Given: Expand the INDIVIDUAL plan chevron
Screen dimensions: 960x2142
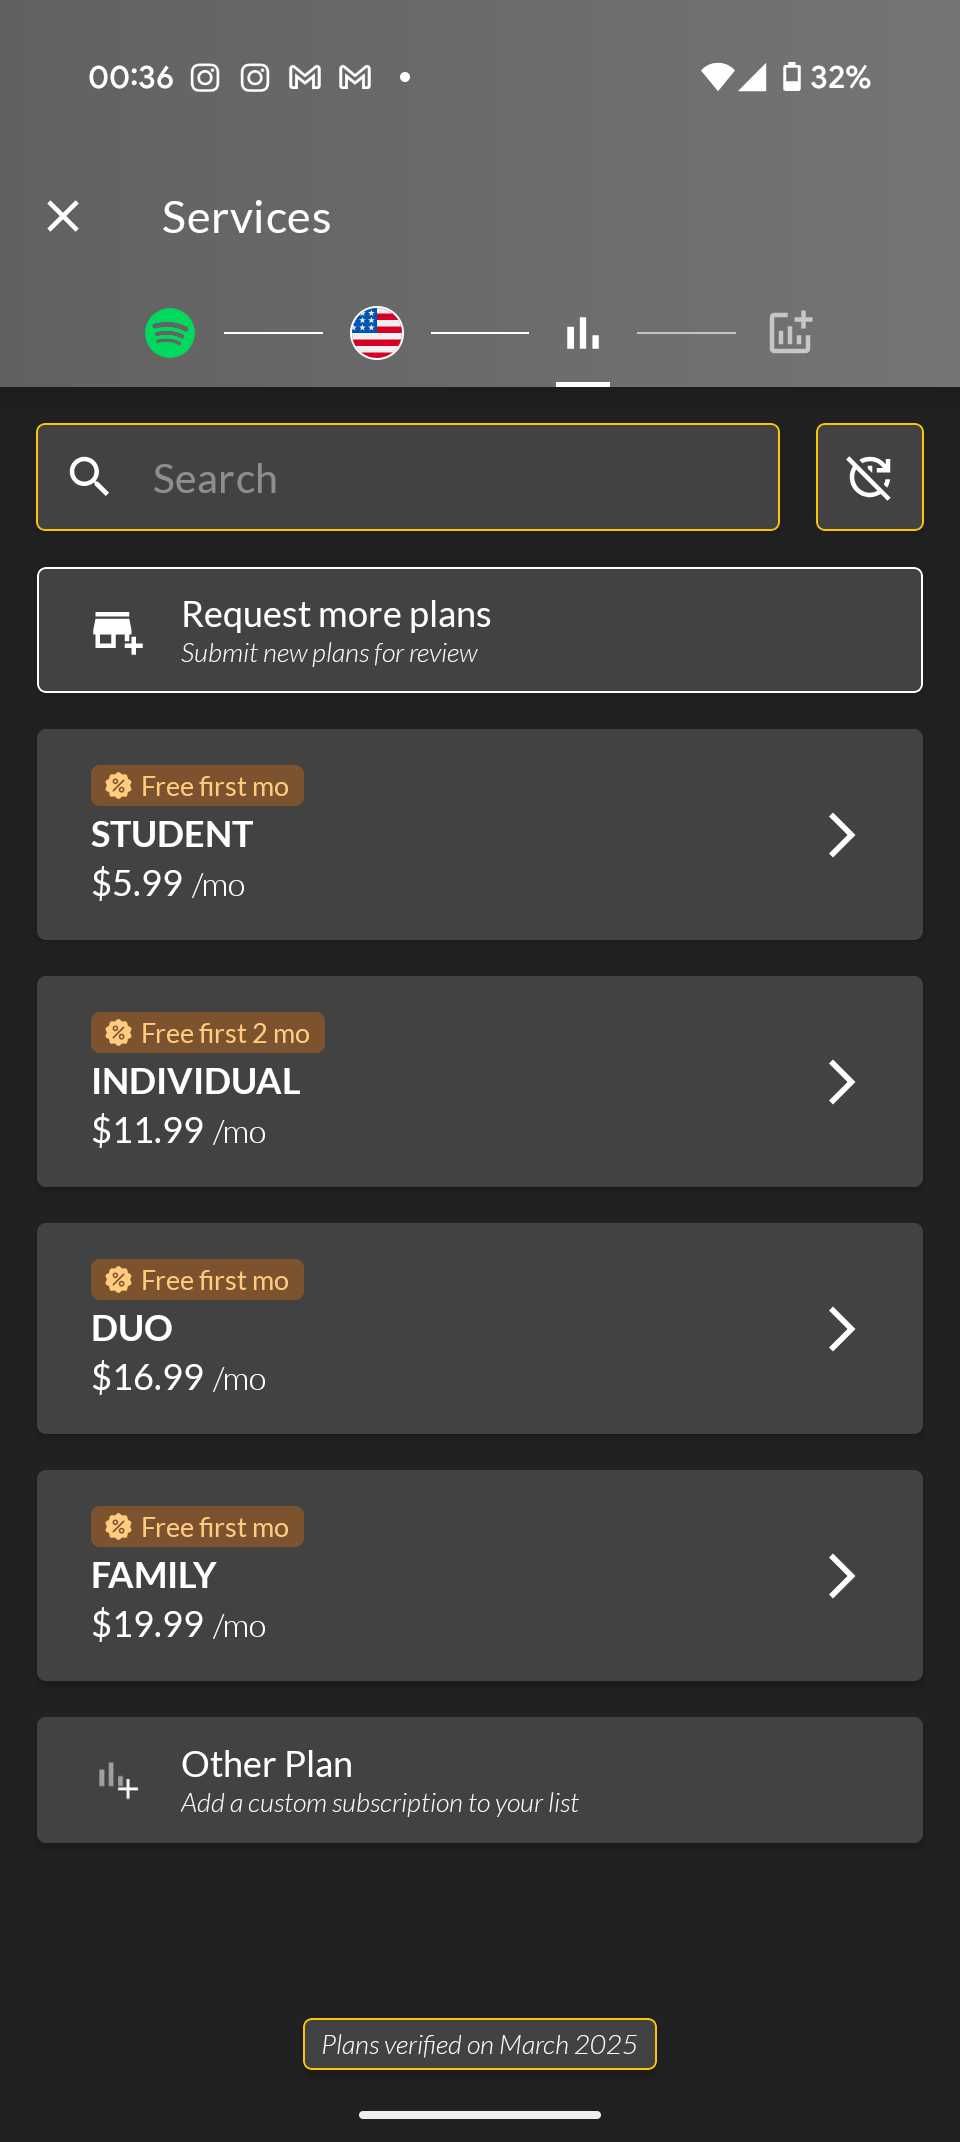Looking at the screenshot, I should [x=842, y=1082].
